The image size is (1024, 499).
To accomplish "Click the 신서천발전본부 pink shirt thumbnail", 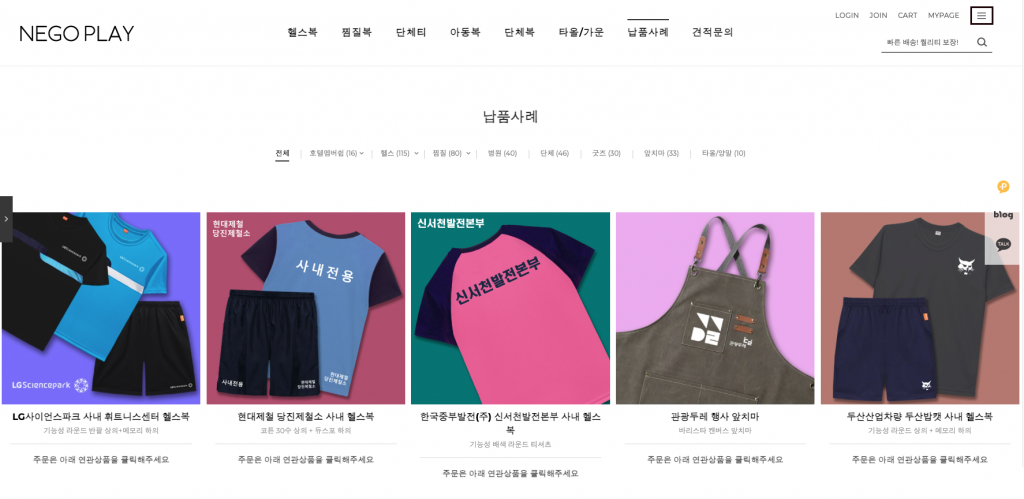I will (x=510, y=308).
